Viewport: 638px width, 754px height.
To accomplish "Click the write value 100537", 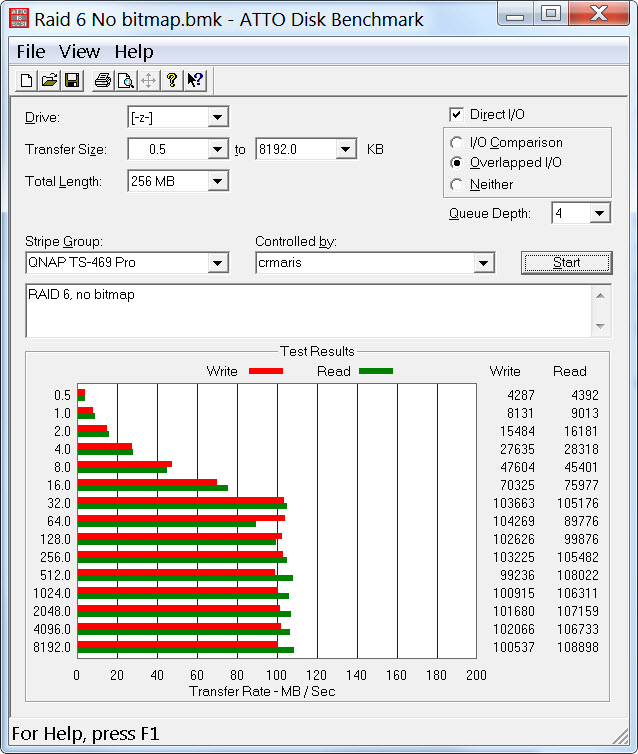I will pyautogui.click(x=513, y=647).
